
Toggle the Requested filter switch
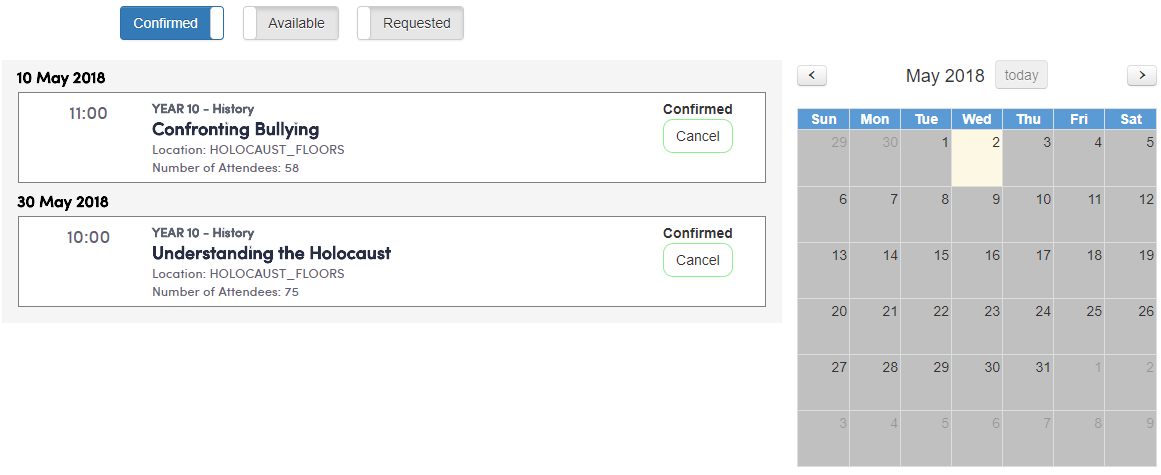pyautogui.click(x=410, y=23)
